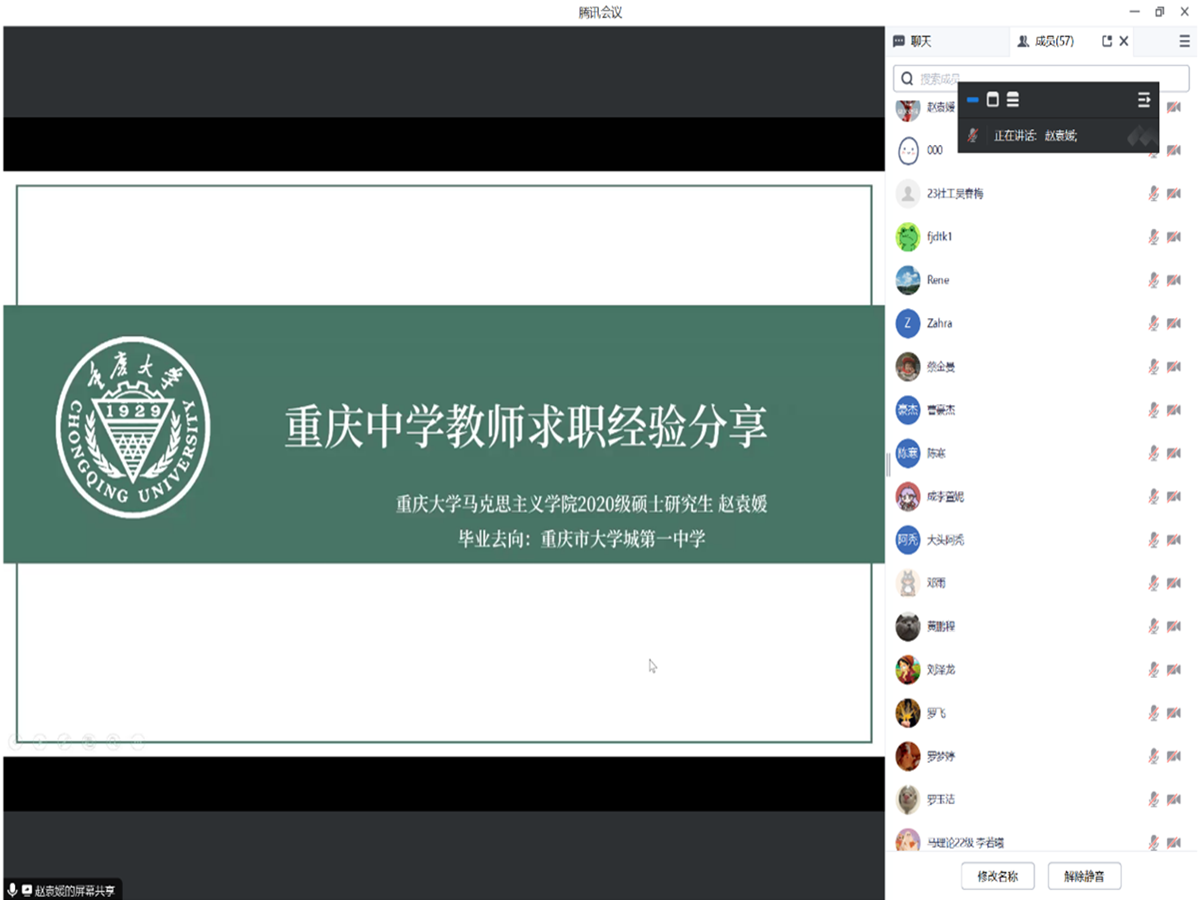
Task: Open the hamburger menu at top right
Action: point(1184,41)
